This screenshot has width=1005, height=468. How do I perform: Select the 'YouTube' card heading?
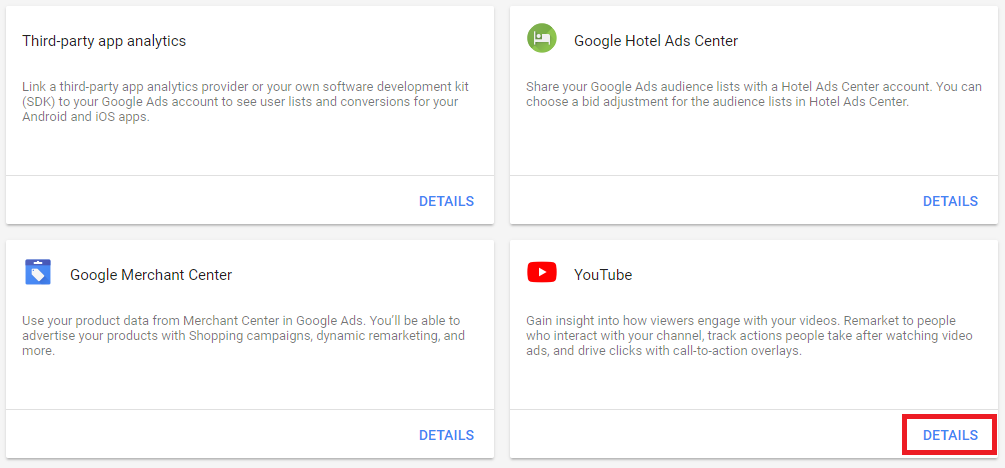pyautogui.click(x=602, y=275)
